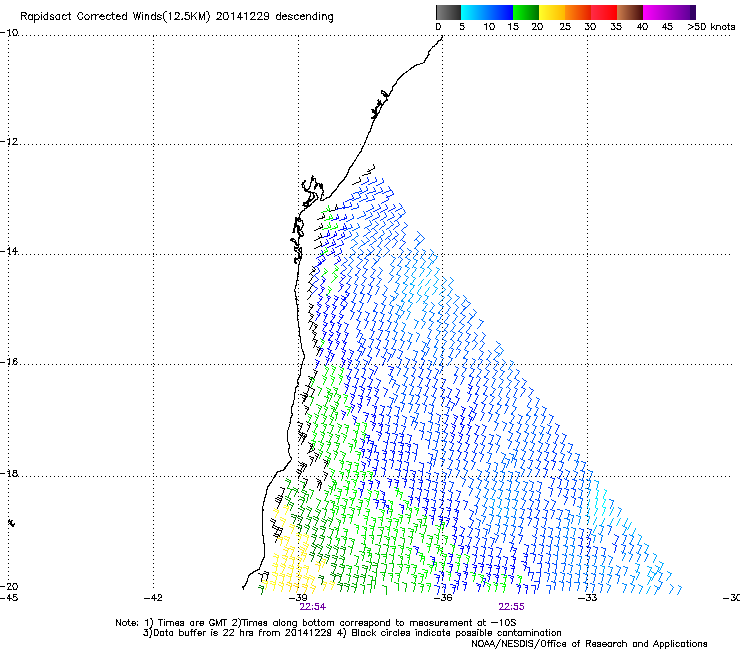
Task: Click the '-14' latitude axis label
Action: click(x=9, y=251)
